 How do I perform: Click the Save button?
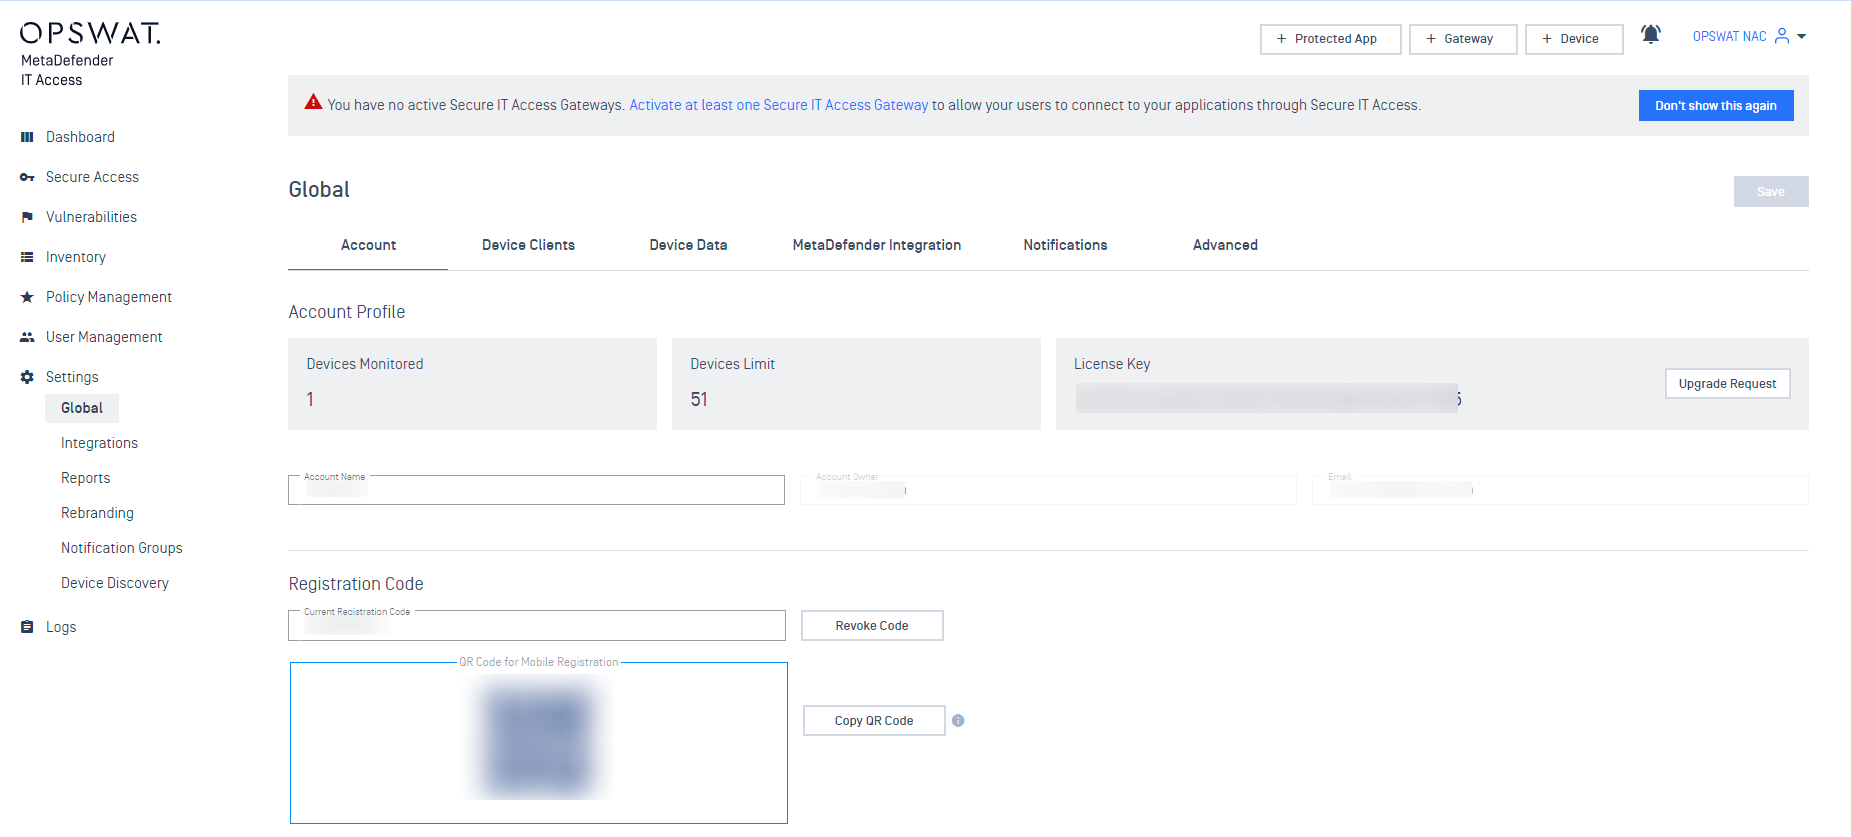[x=1771, y=192]
